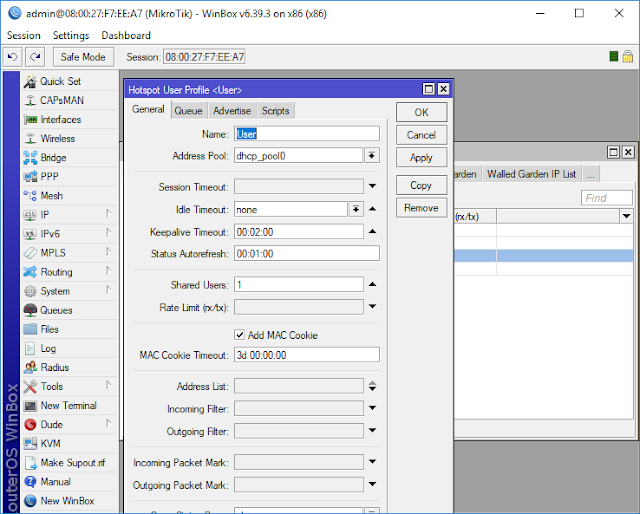Viewport: 640px width, 514px height.
Task: Expand the Outgoing Filter field
Action: [x=372, y=430]
